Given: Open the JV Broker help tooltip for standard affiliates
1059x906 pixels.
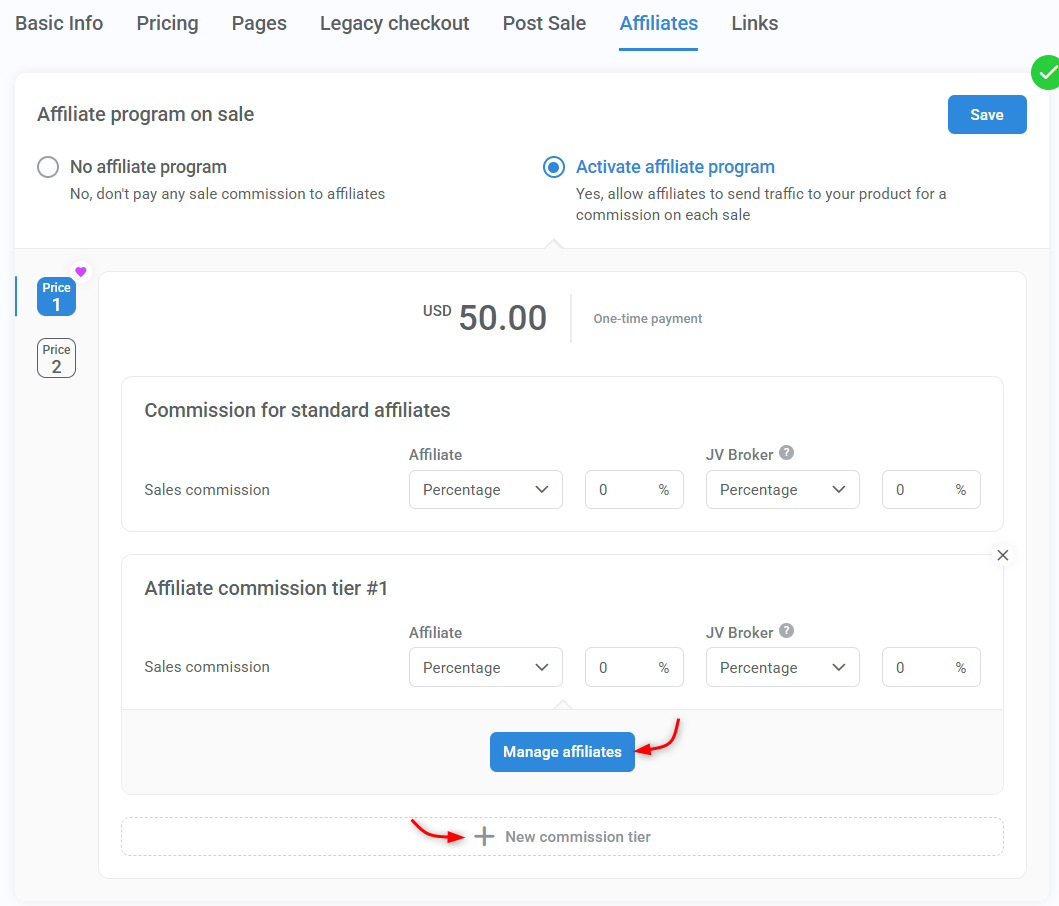Looking at the screenshot, I should [787, 453].
